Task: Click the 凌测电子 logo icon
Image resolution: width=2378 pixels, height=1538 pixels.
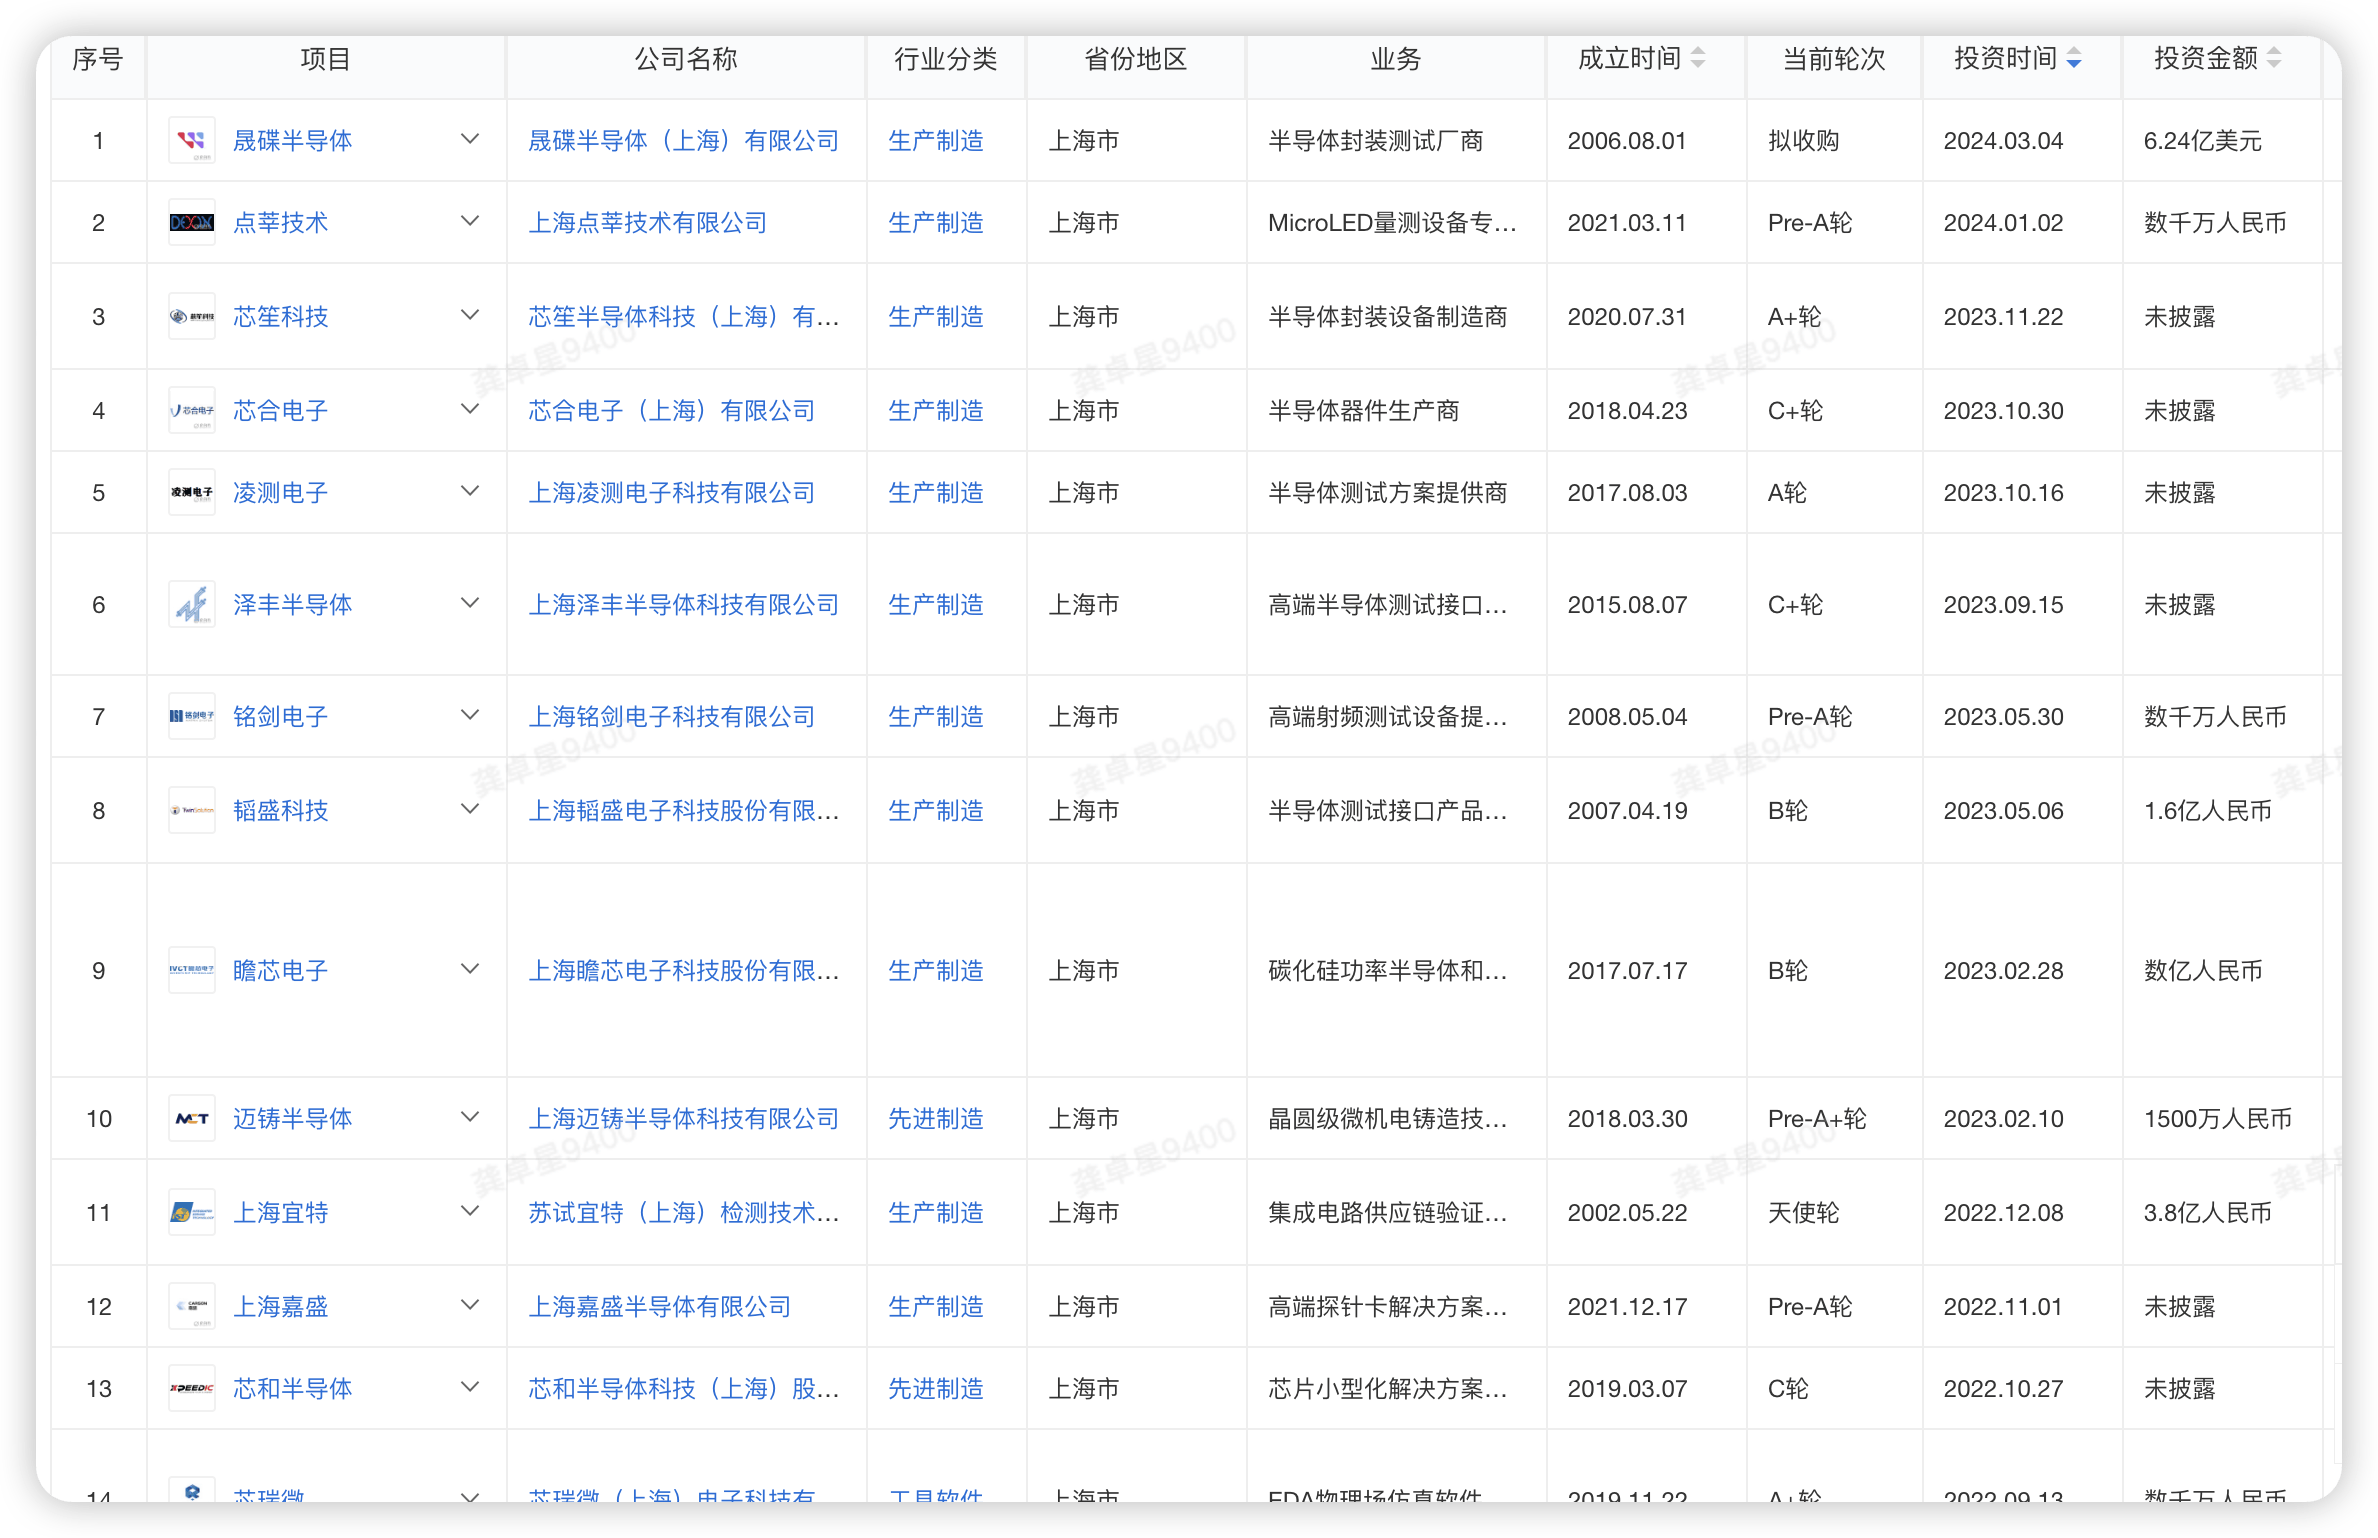Action: click(191, 492)
